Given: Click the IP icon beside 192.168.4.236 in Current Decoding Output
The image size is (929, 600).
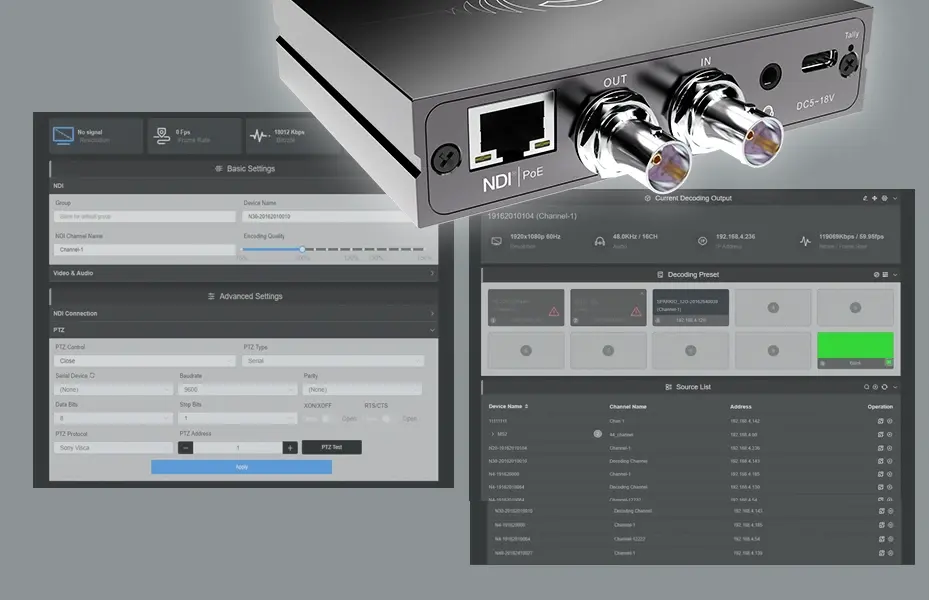Looking at the screenshot, I should pyautogui.click(x=702, y=241).
